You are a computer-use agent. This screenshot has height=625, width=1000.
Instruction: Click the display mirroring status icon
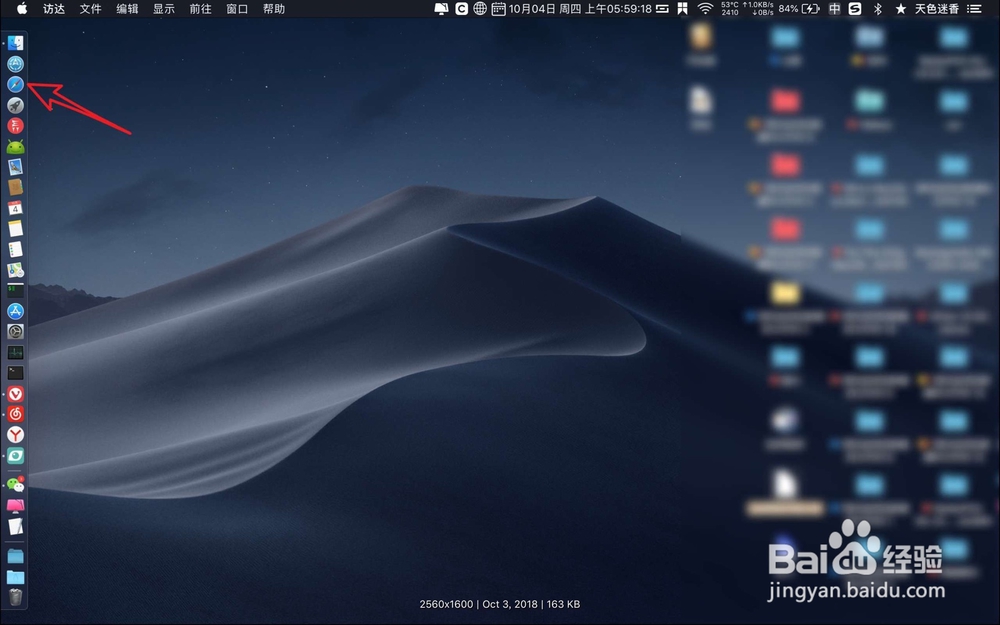coord(441,8)
